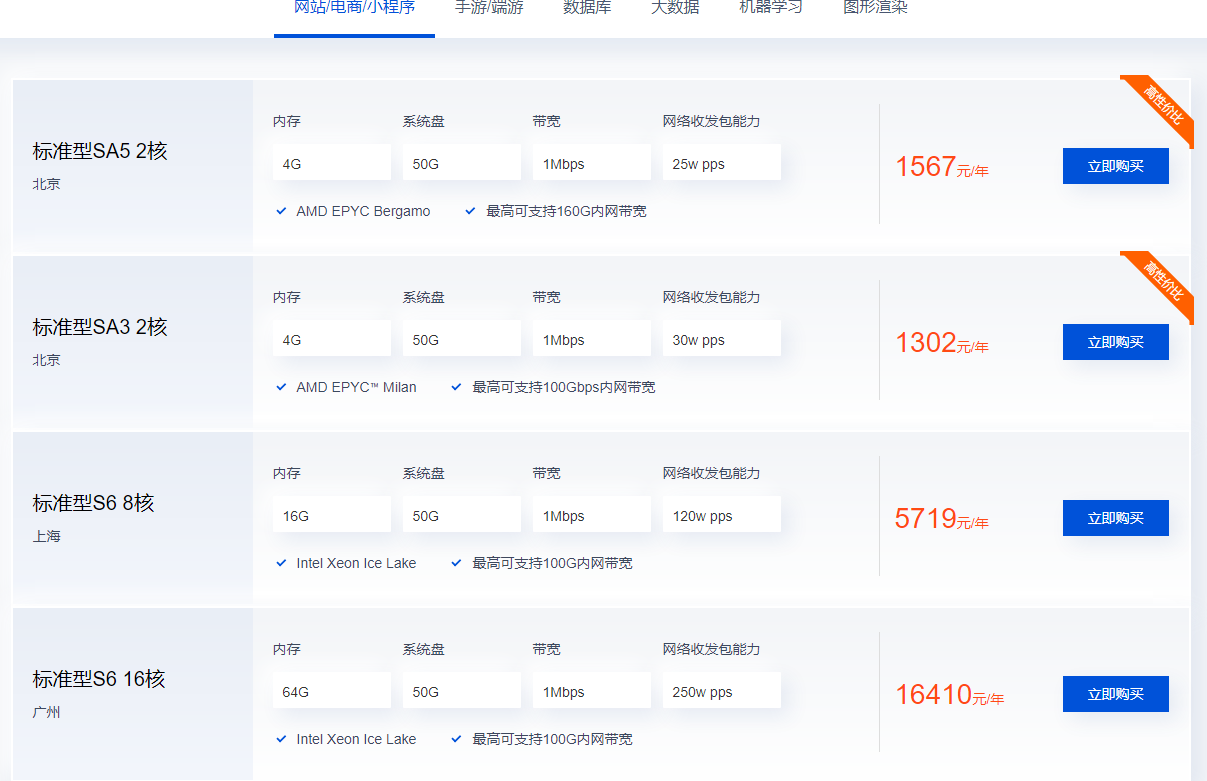
Task: Click the 高性价比 ribbon on SA3 card
Action: (1163, 284)
